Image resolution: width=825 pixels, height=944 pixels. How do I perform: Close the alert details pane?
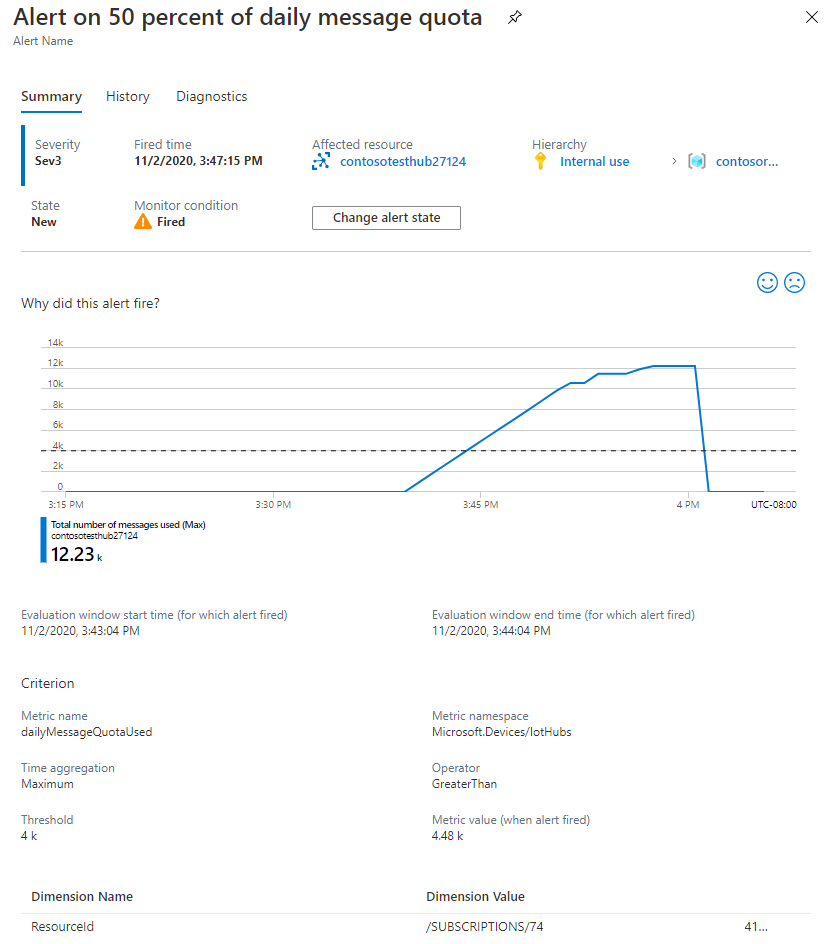pos(812,18)
